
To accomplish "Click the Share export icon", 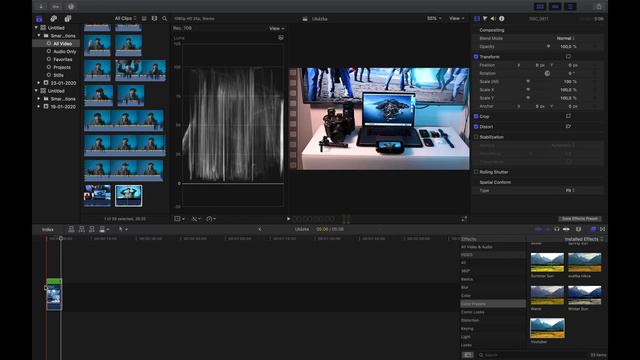I will pyautogui.click(x=599, y=7).
